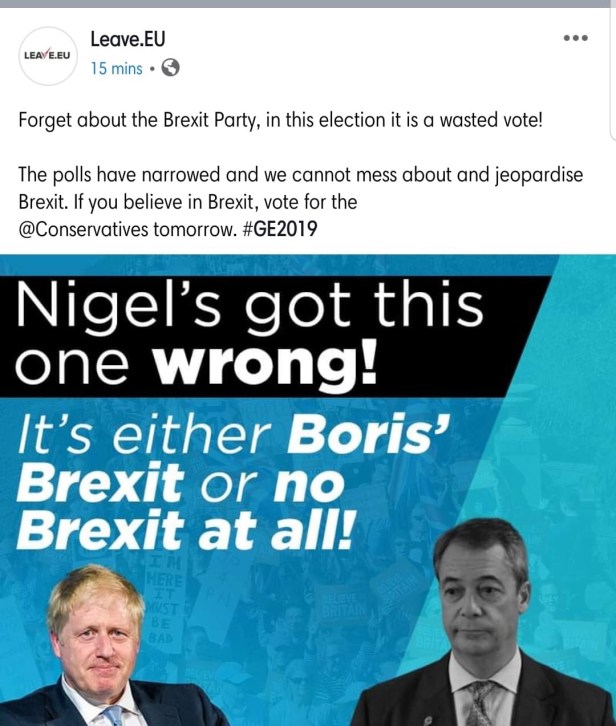Open the Leave.EU page name link
The image size is (616, 726).
click(x=127, y=40)
